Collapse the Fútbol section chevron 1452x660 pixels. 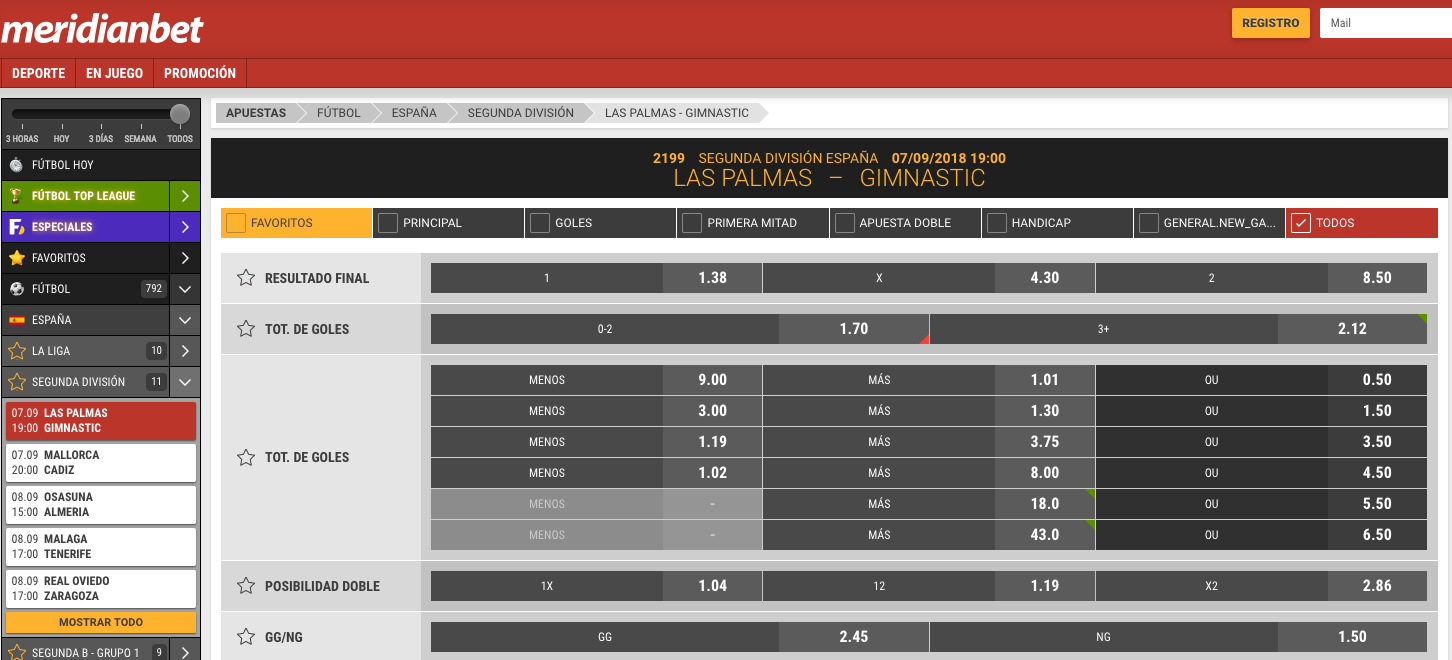tap(185, 289)
